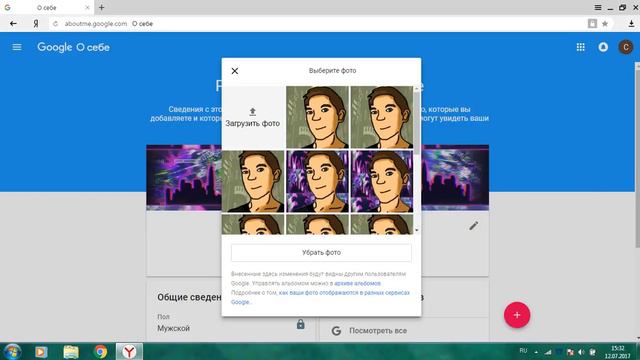
Task: Open file explorer from taskbar
Action: (71, 351)
